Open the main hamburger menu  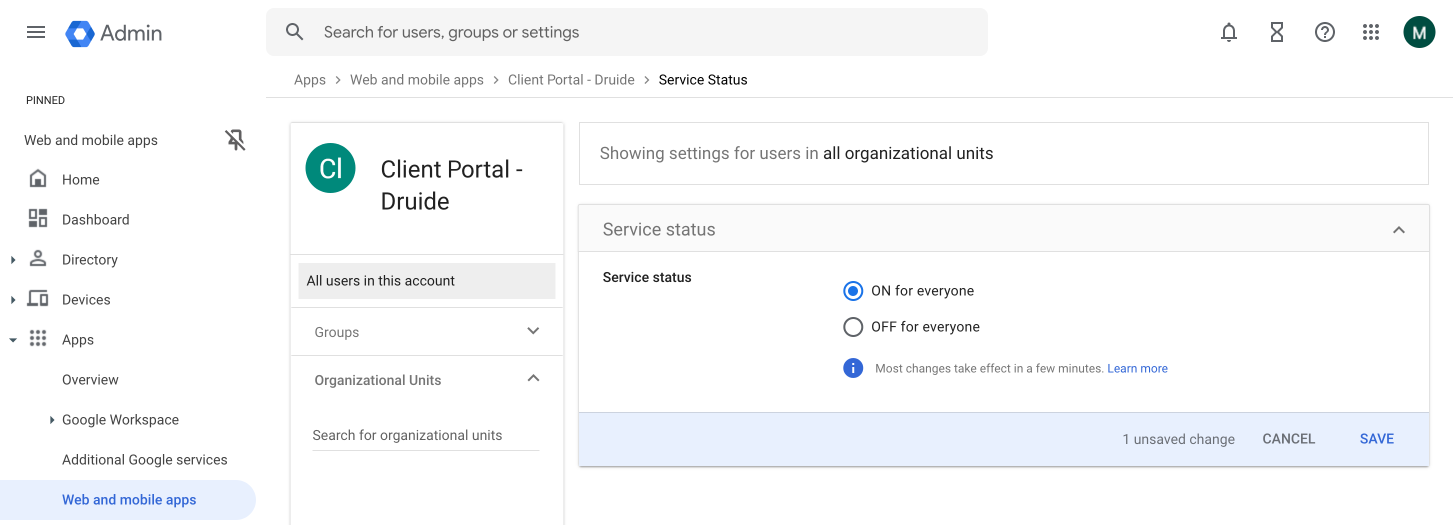tap(36, 32)
